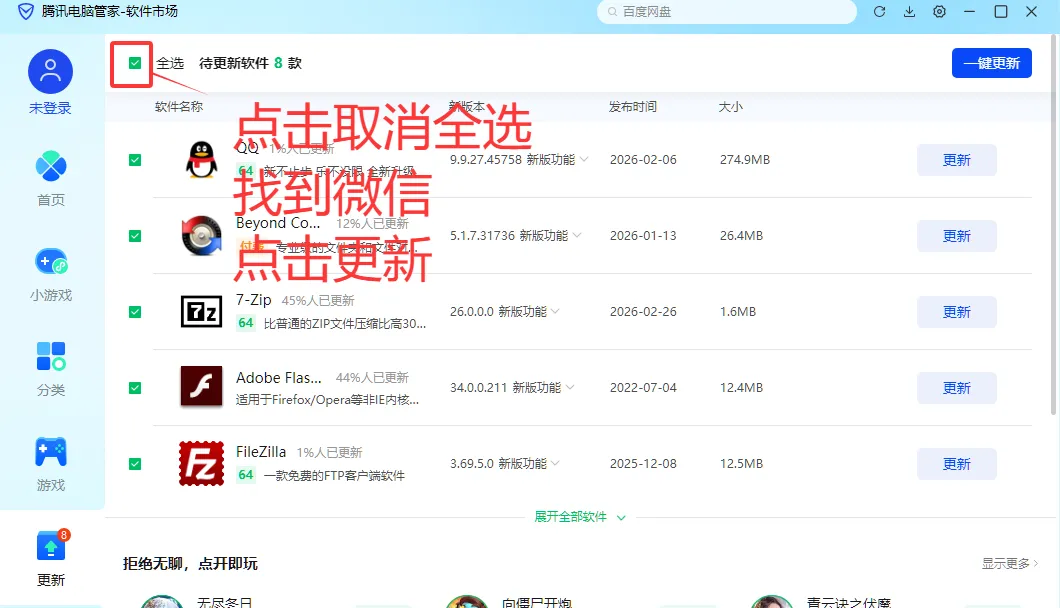Click the 大小 column header
The height and width of the screenshot is (608, 1060).
730,107
